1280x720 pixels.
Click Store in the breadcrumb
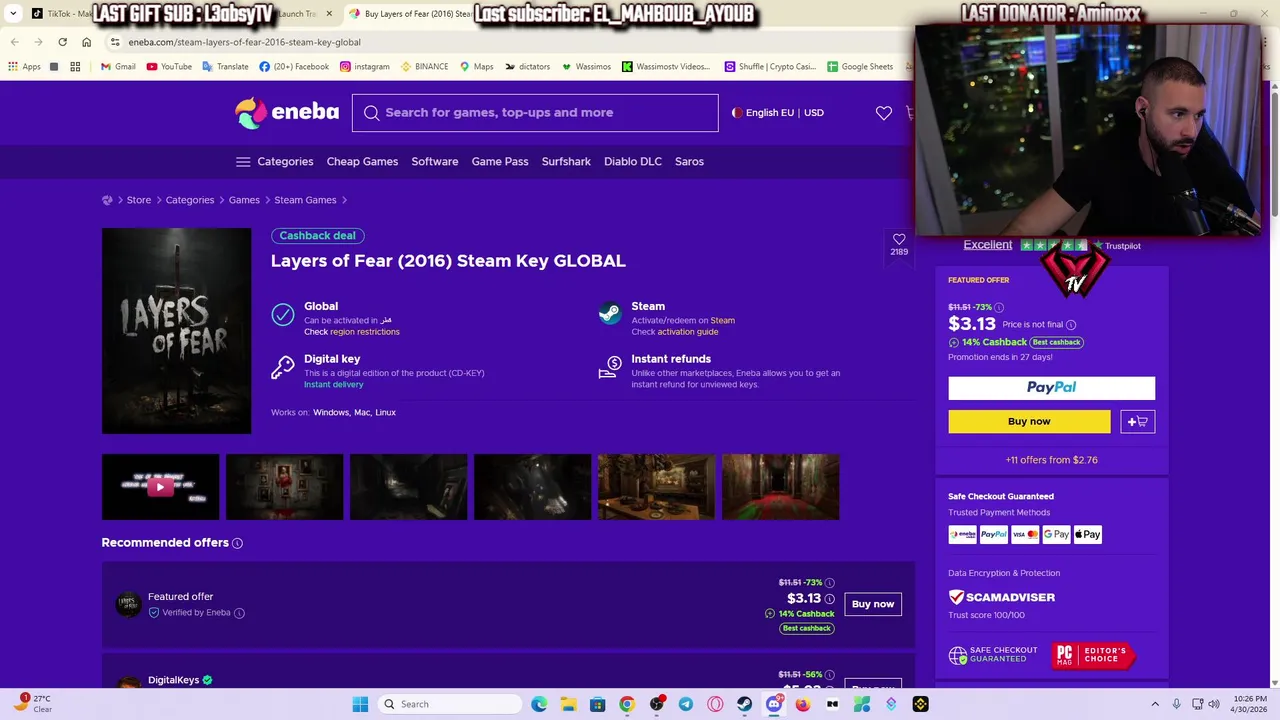139,200
